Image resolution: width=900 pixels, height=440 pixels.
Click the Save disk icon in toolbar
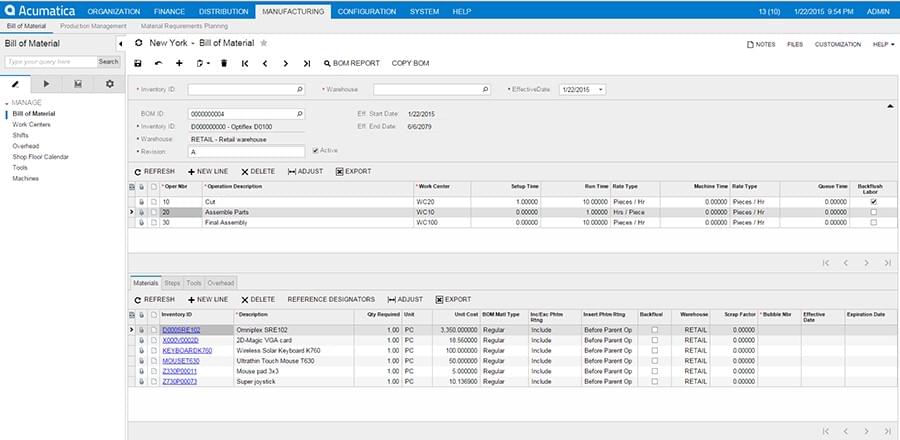click(x=138, y=64)
